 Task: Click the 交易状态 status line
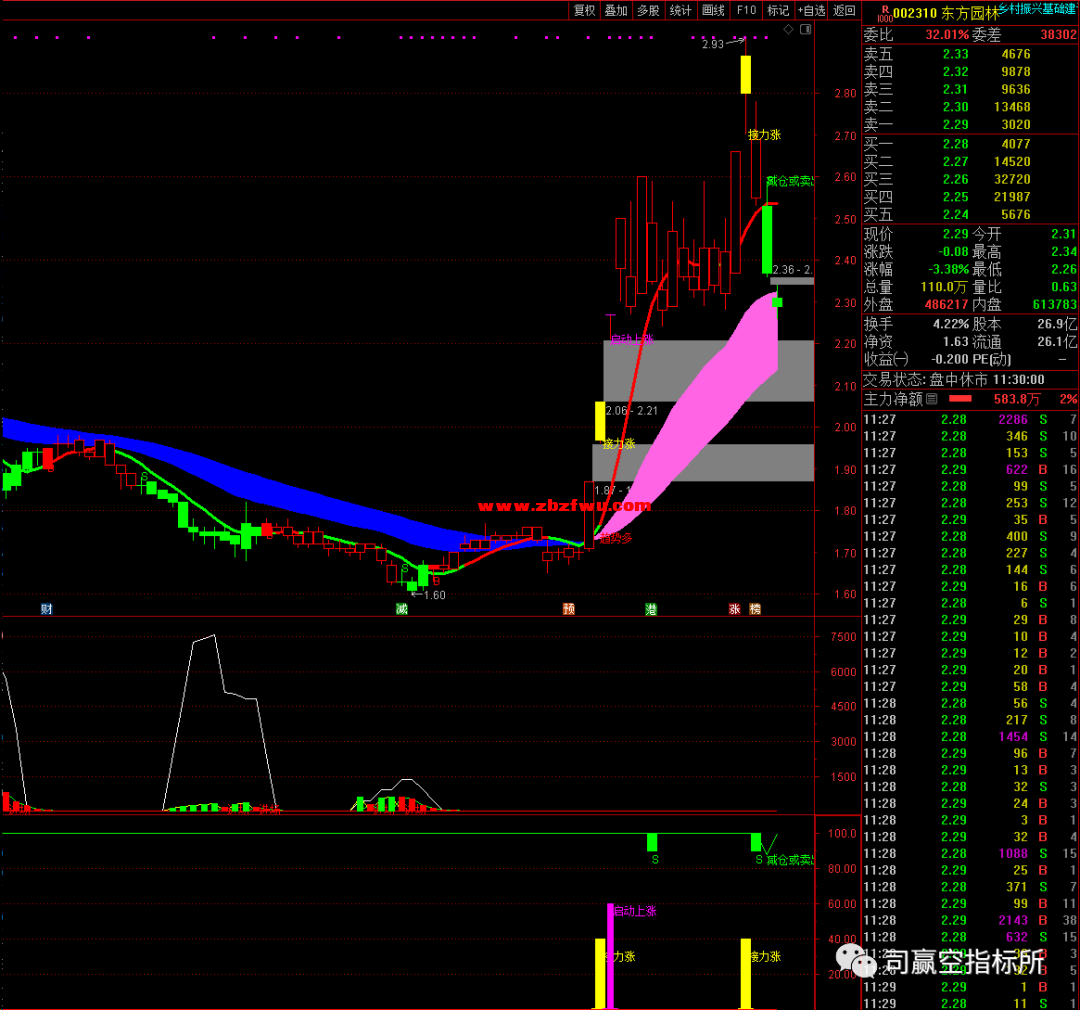pyautogui.click(x=954, y=380)
